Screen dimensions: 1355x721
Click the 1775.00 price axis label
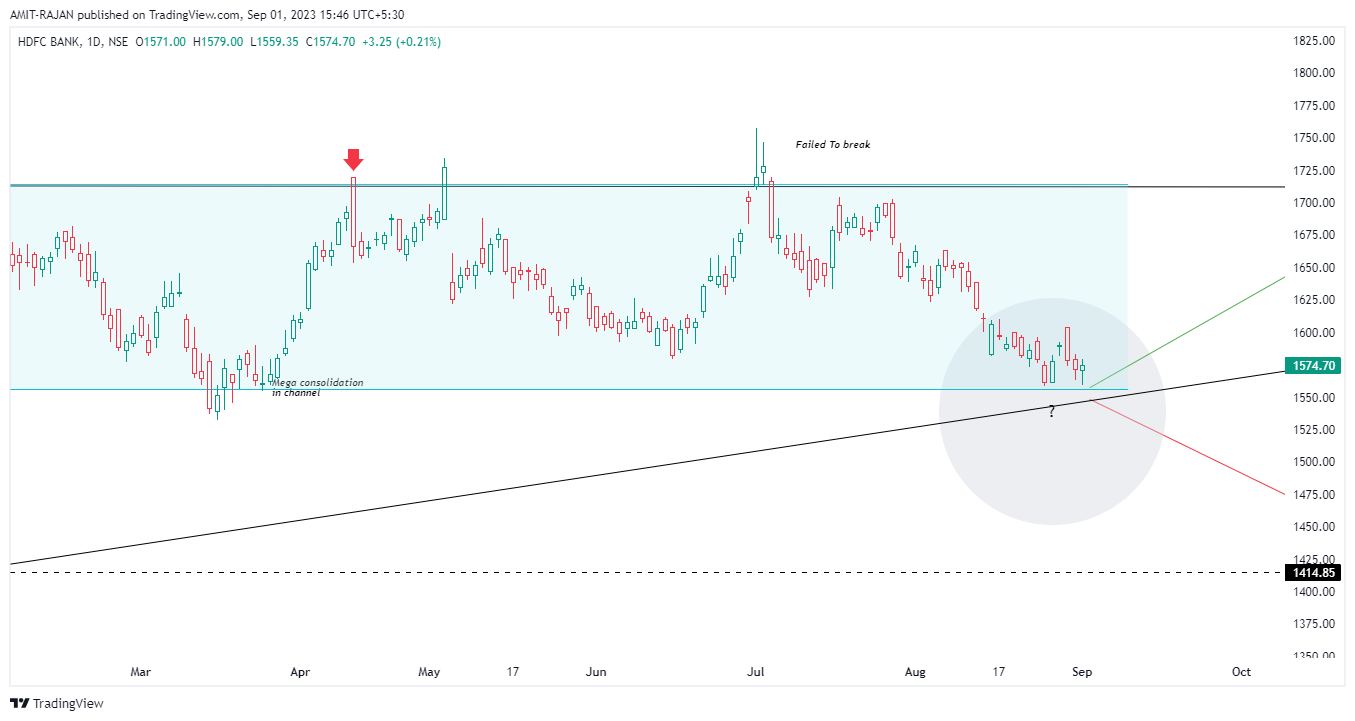click(1313, 106)
